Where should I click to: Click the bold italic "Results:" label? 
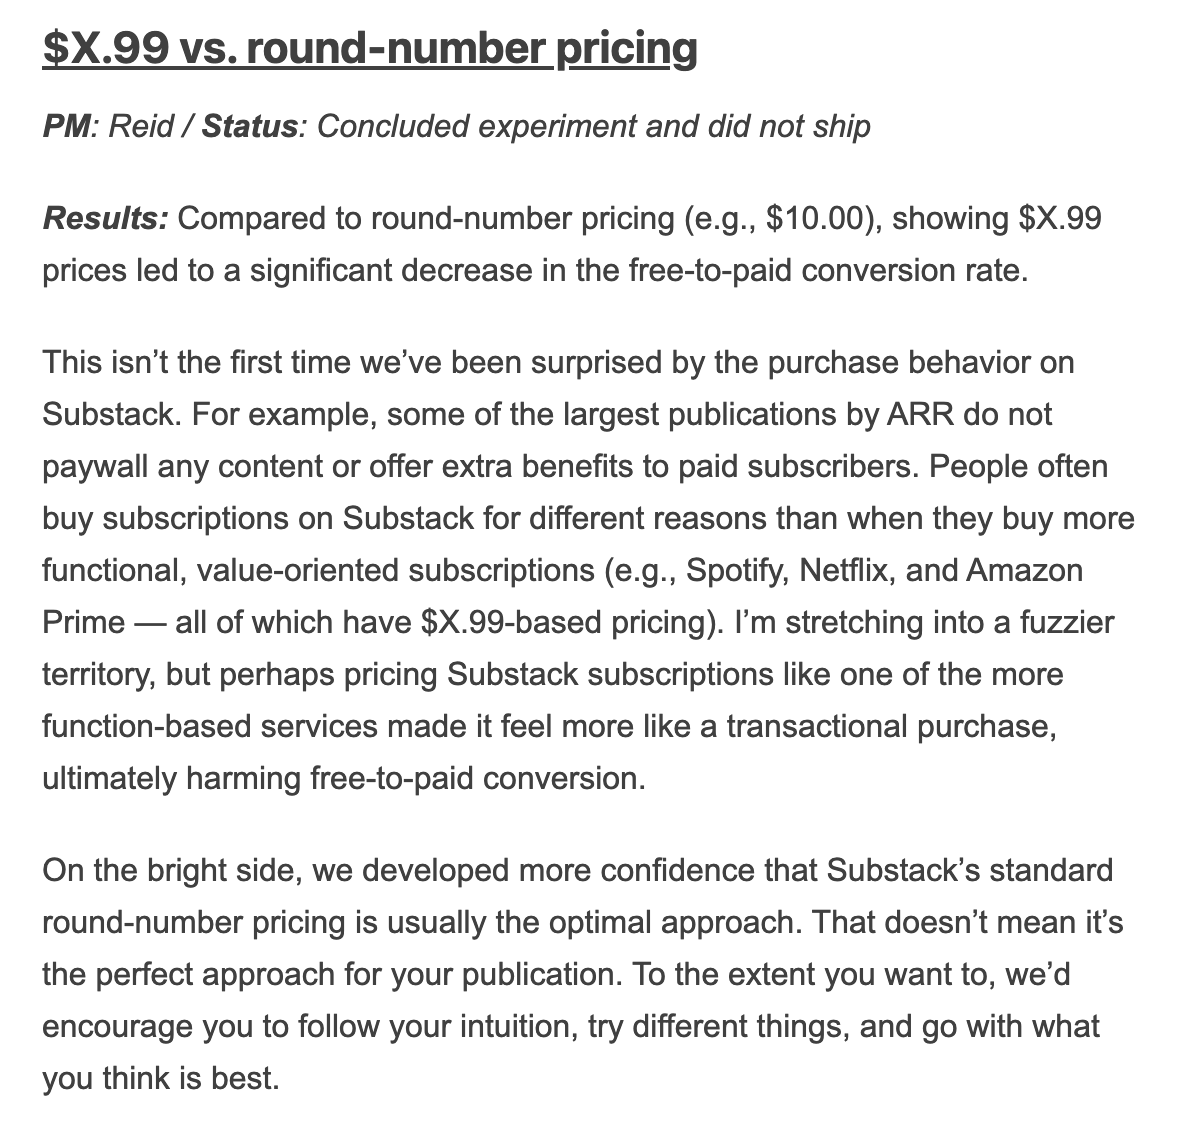coord(105,218)
